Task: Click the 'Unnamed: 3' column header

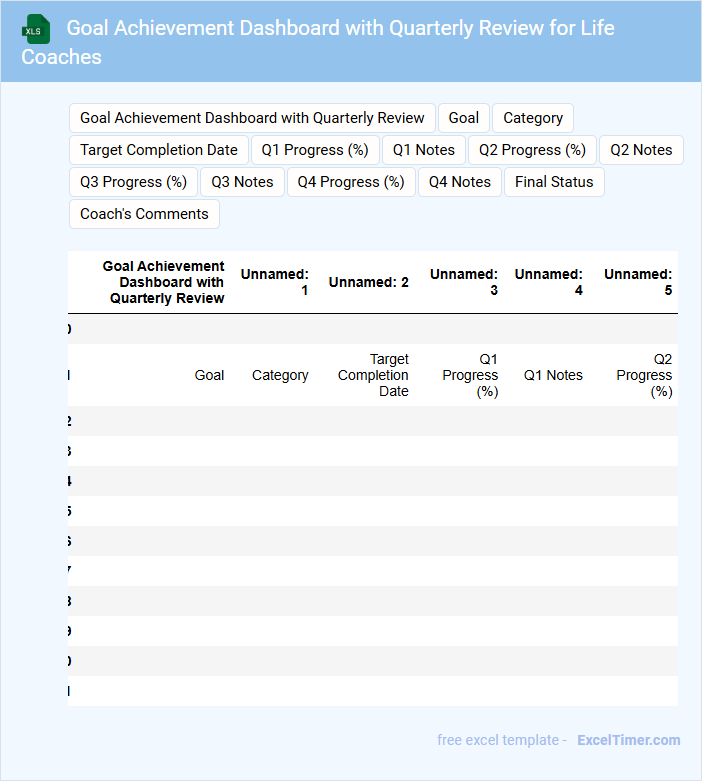Action: pyautogui.click(x=464, y=282)
